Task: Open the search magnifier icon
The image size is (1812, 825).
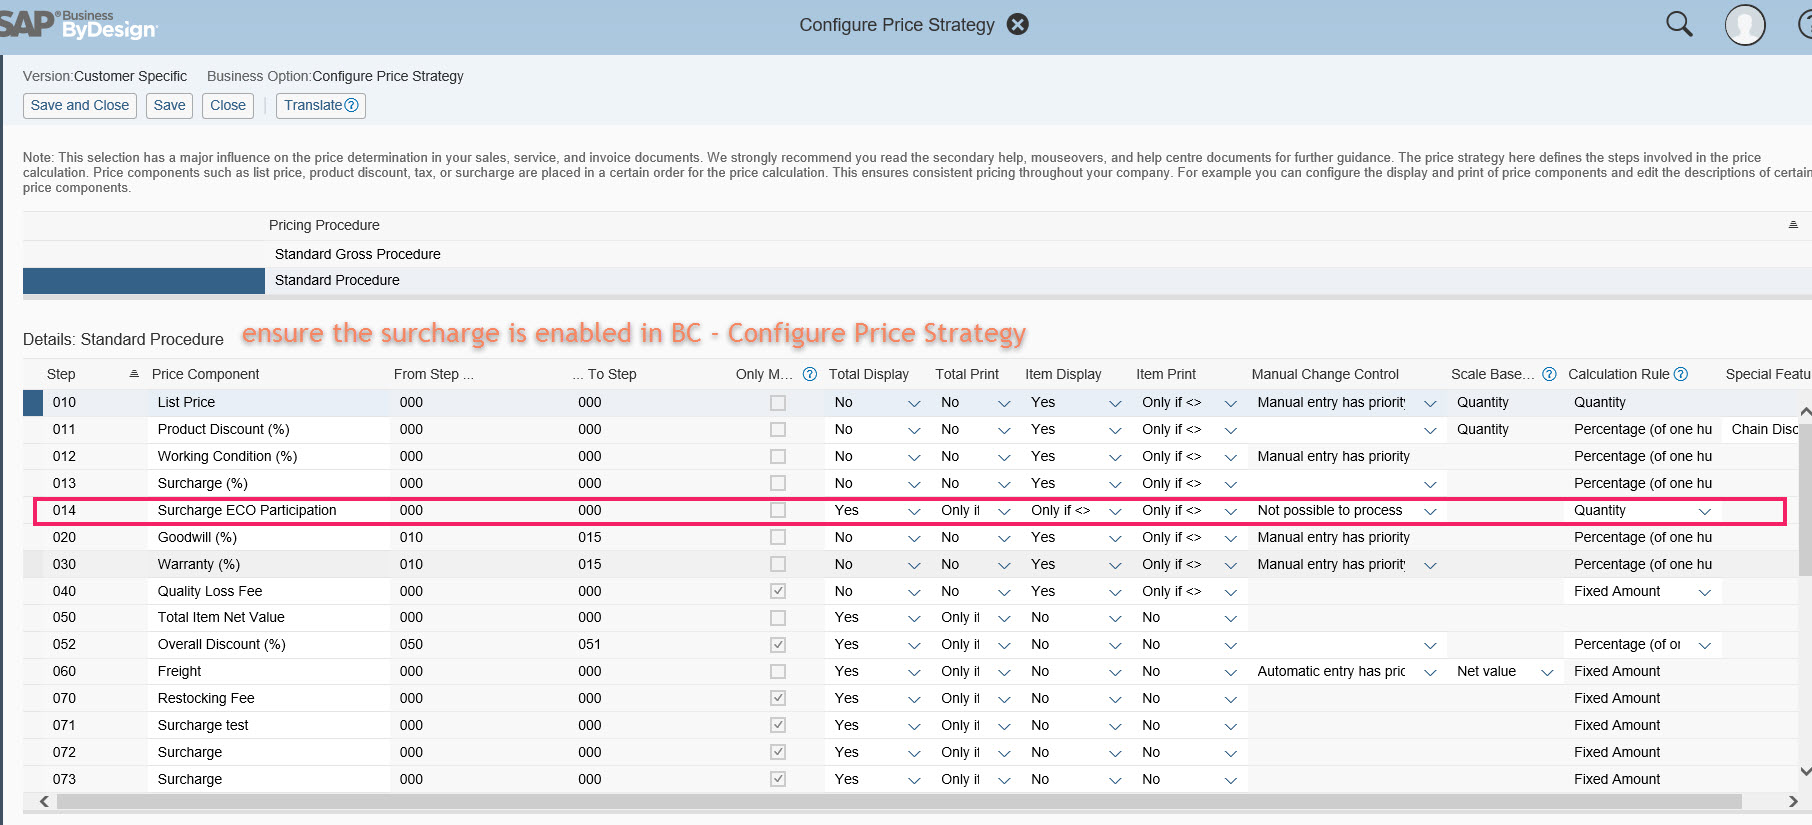Action: pyautogui.click(x=1679, y=24)
